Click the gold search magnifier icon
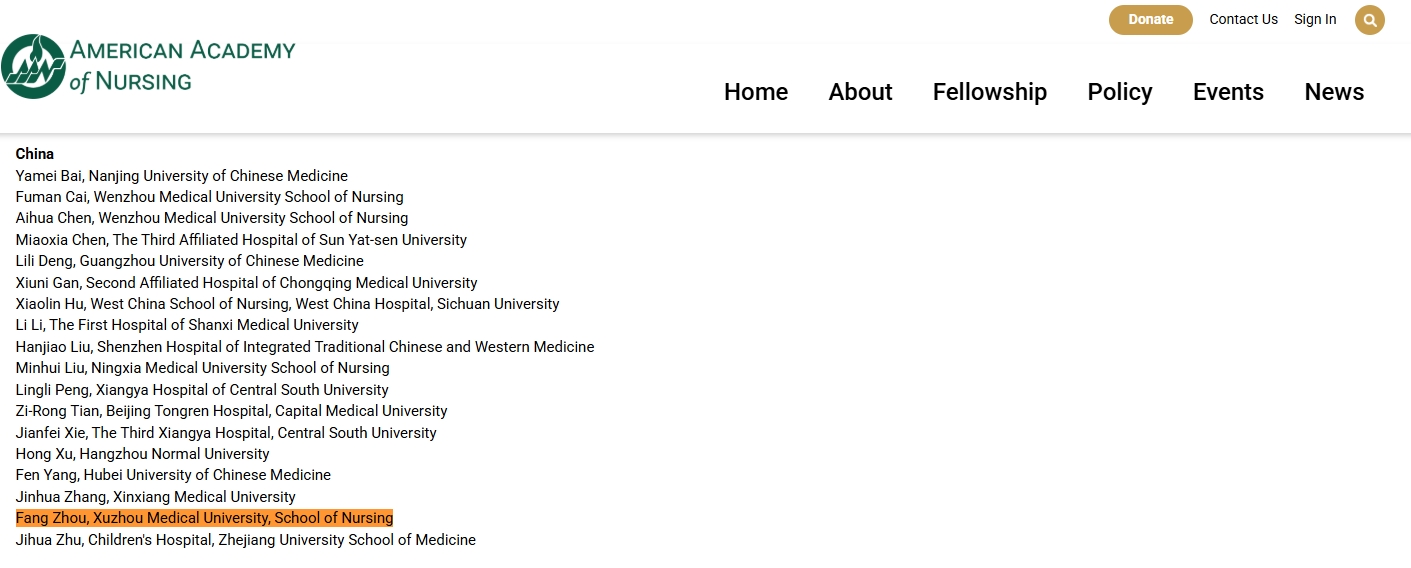This screenshot has width=1411, height=568. 1369,20
